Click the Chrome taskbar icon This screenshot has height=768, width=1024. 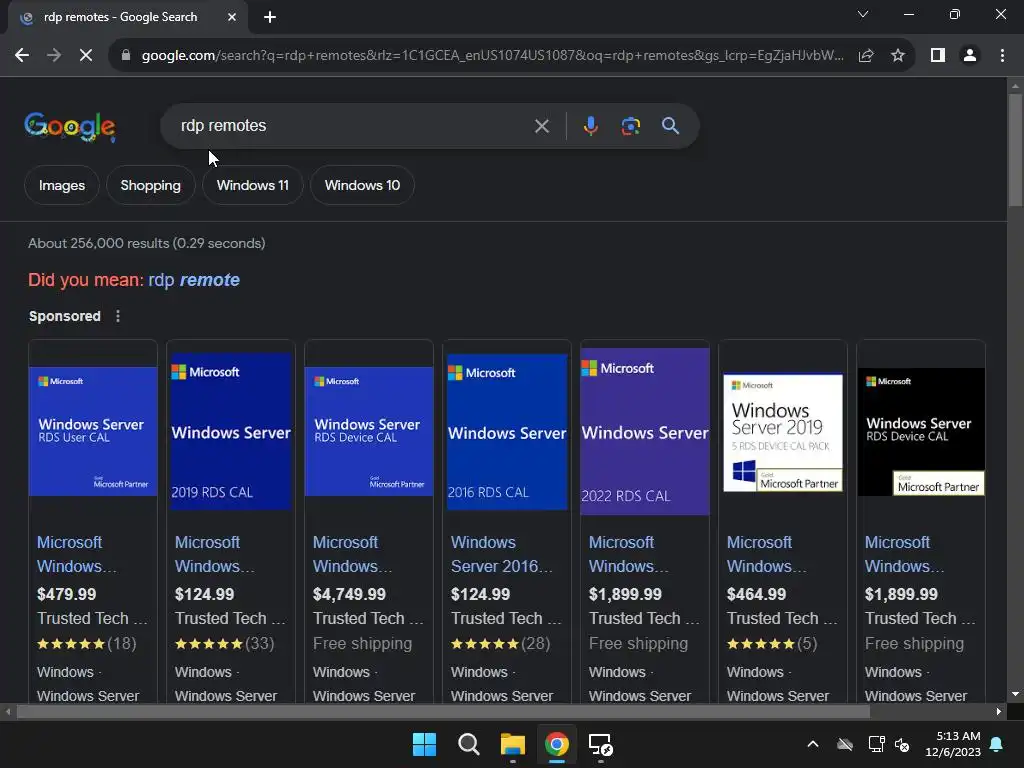[556, 744]
